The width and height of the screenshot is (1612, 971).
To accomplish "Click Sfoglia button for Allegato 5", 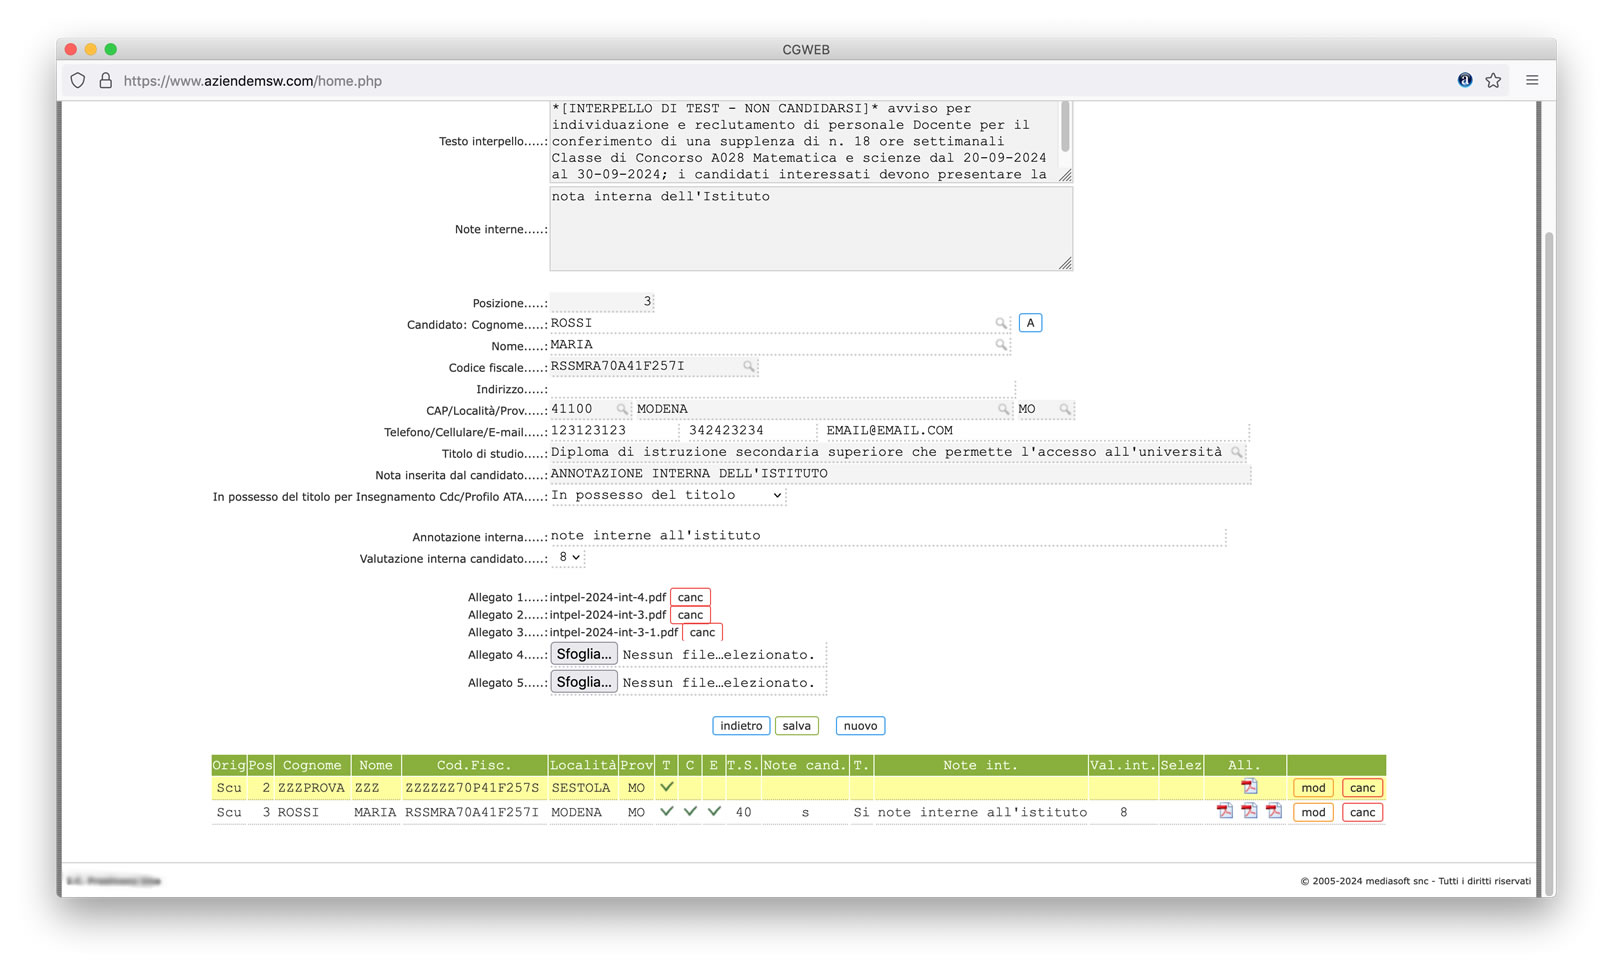I will pyautogui.click(x=584, y=682).
